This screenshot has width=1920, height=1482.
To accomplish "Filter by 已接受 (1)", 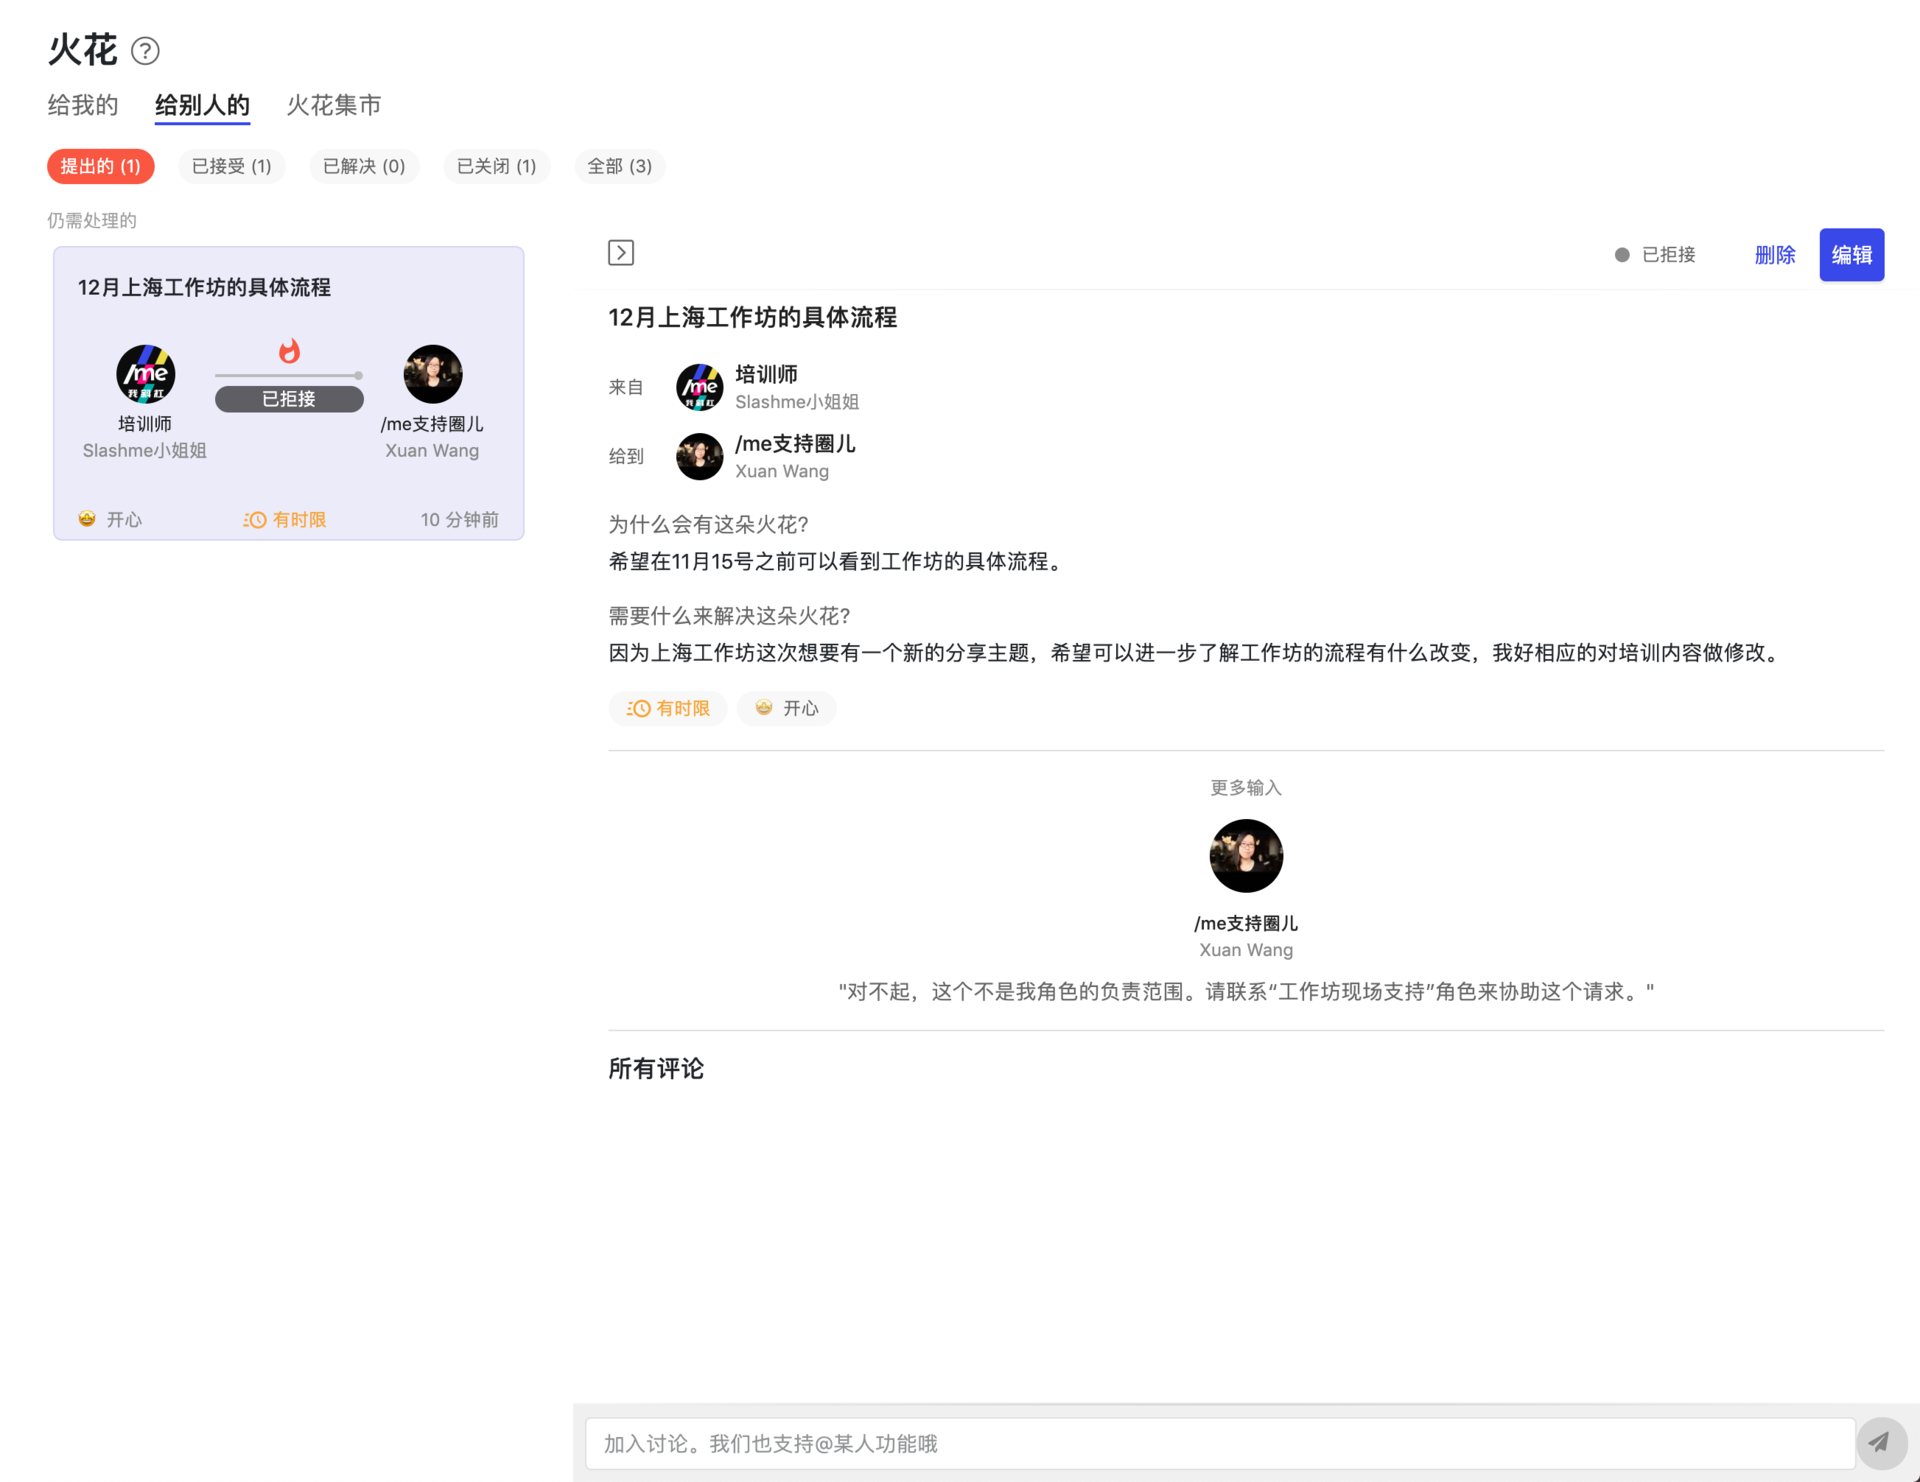I will pos(232,166).
